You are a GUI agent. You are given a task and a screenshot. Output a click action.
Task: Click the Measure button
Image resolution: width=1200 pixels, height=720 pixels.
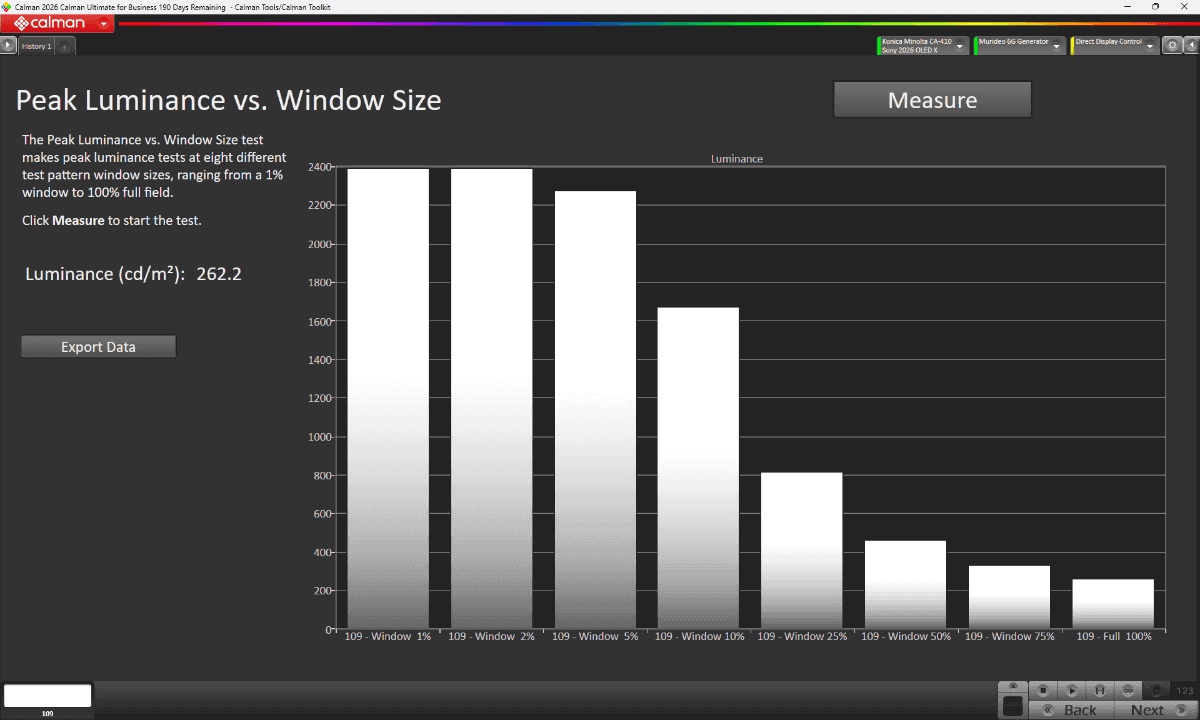tap(932, 100)
